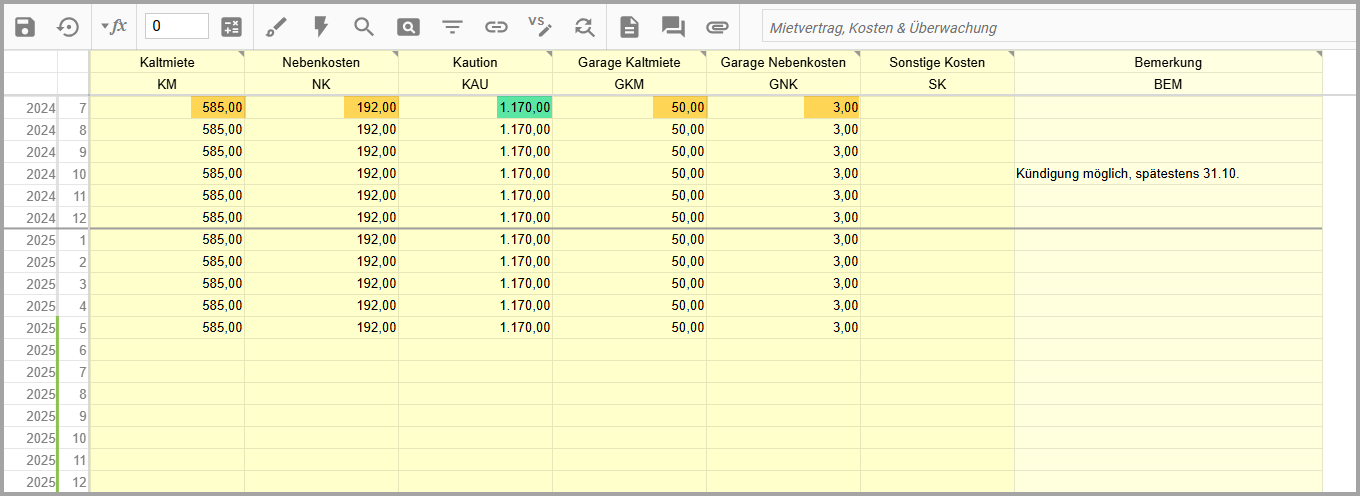Click the numeric value input field
Viewport: 1360px width, 496px height.
click(176, 27)
